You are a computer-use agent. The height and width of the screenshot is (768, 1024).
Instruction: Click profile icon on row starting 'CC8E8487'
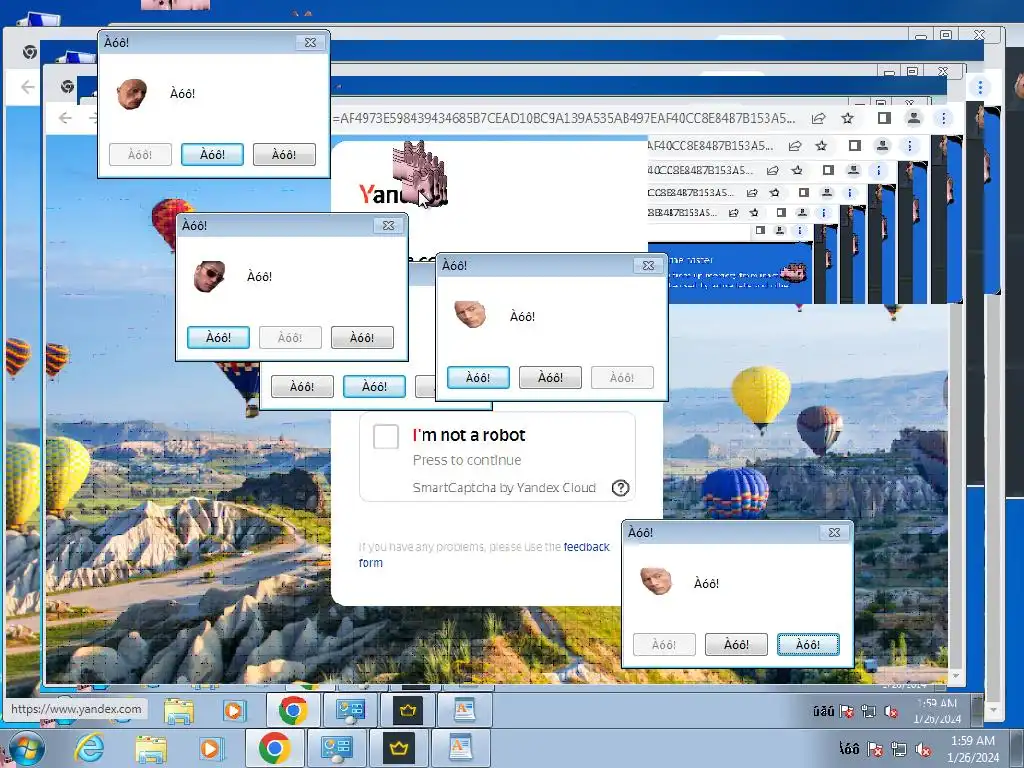[827, 193]
